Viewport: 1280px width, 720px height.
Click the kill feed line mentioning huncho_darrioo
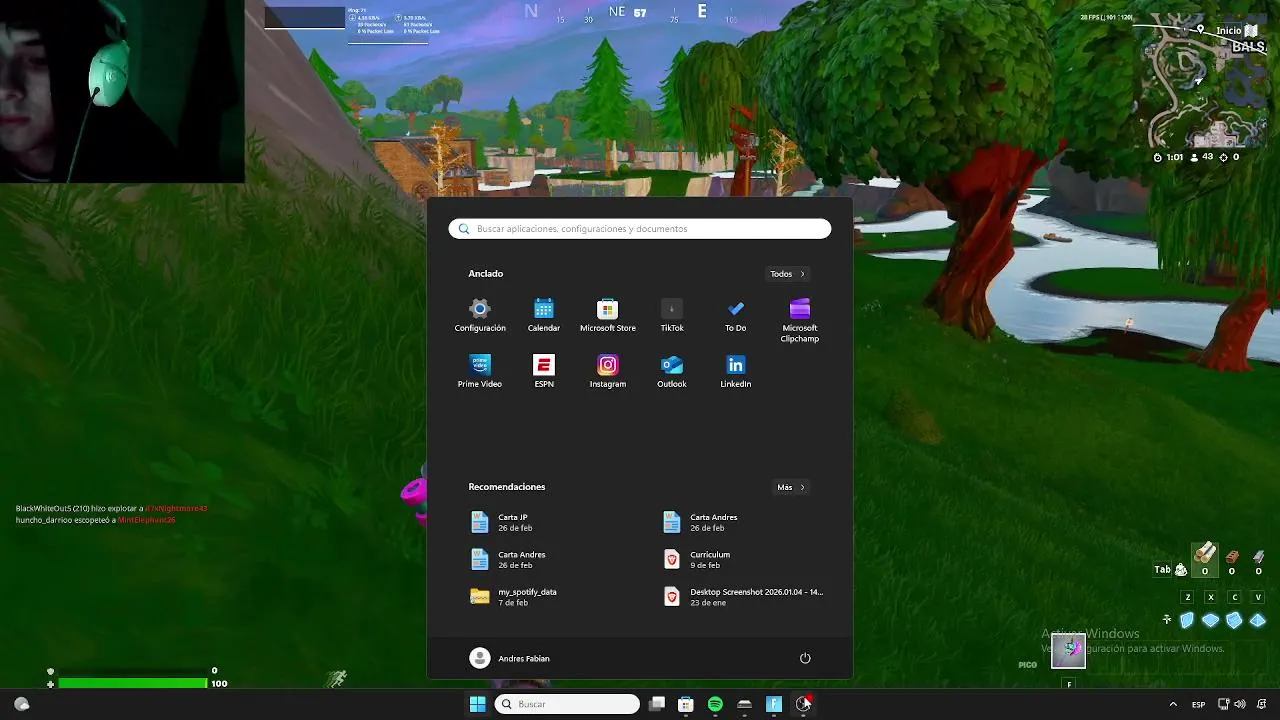[x=96, y=520]
